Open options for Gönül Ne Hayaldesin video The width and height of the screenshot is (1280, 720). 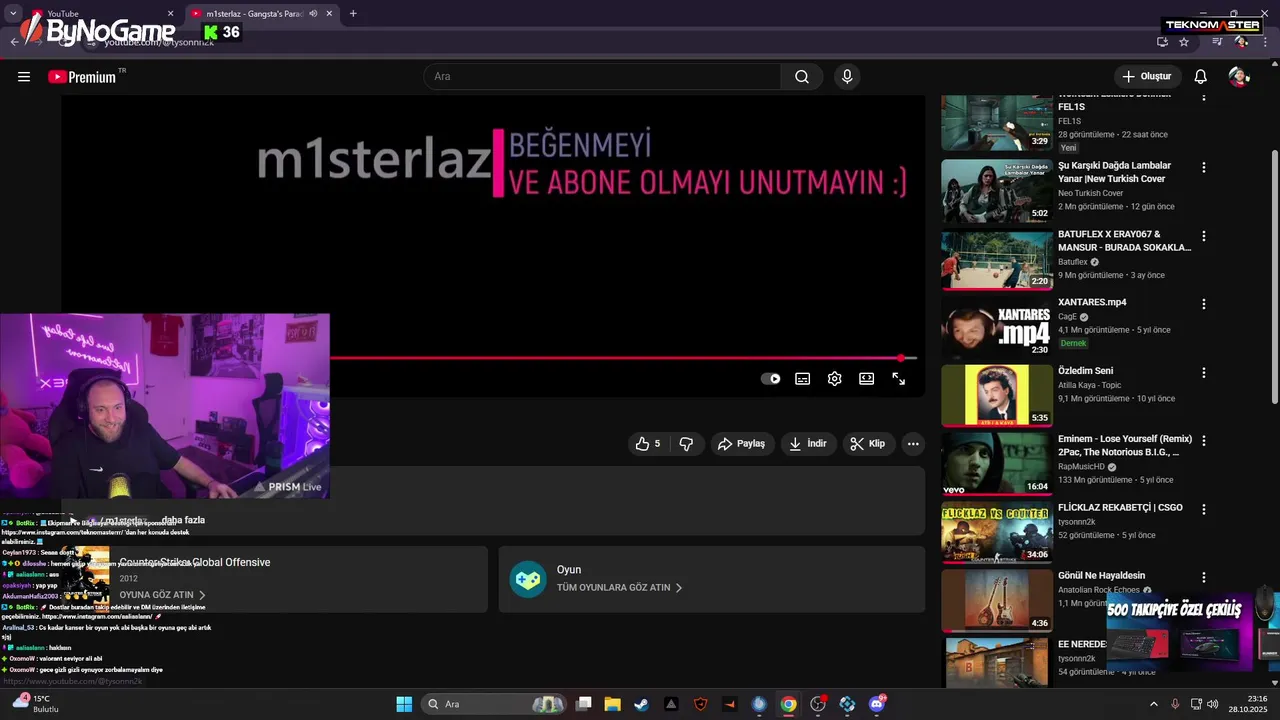[x=1204, y=577]
